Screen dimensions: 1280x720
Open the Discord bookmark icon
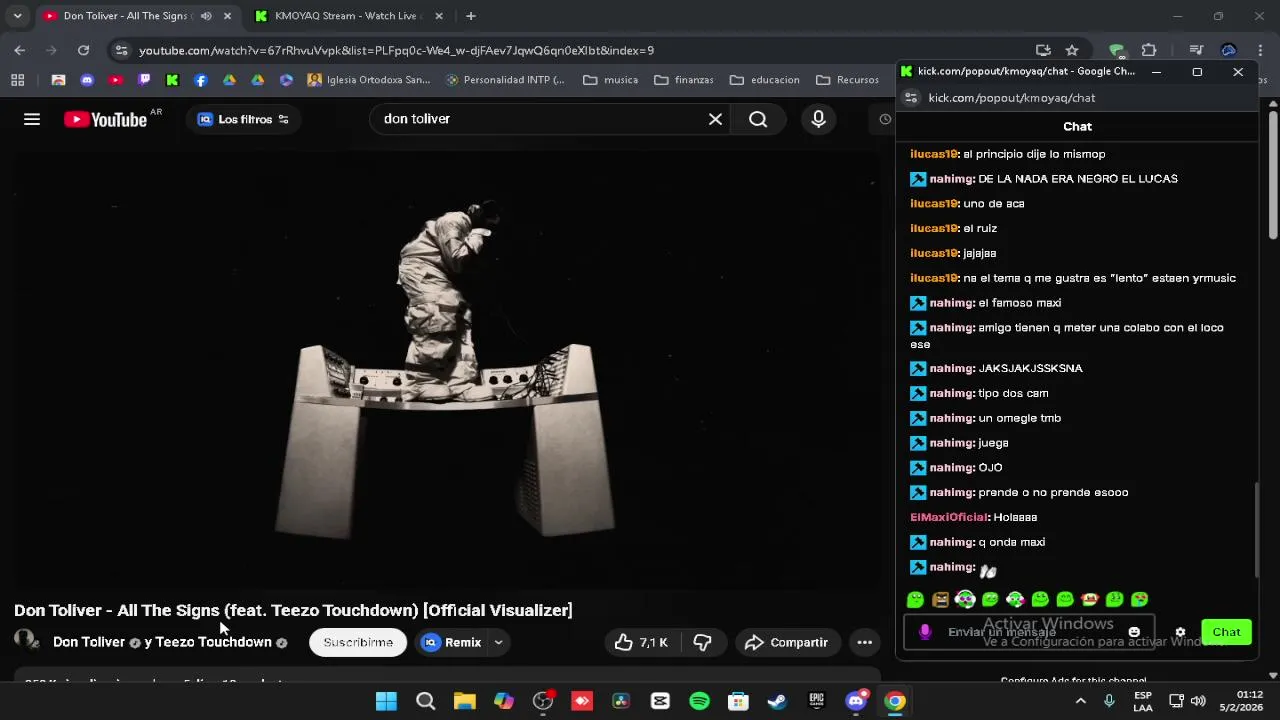pyautogui.click(x=87, y=80)
